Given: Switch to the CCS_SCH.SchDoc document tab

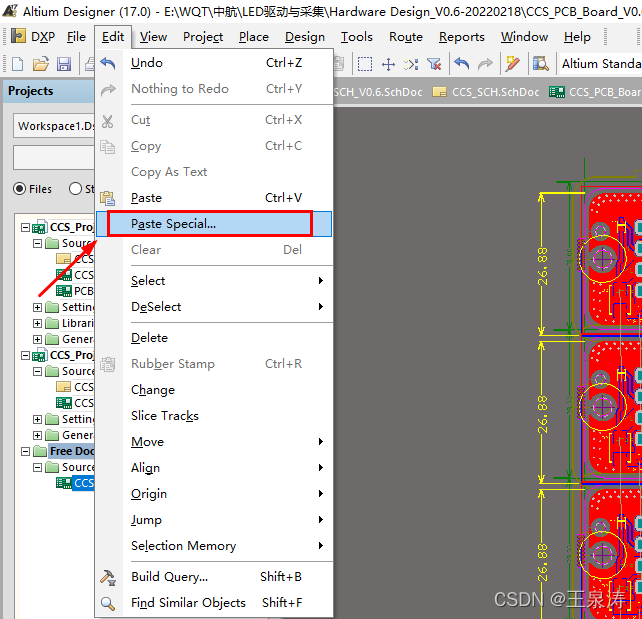Looking at the screenshot, I should point(486,92).
